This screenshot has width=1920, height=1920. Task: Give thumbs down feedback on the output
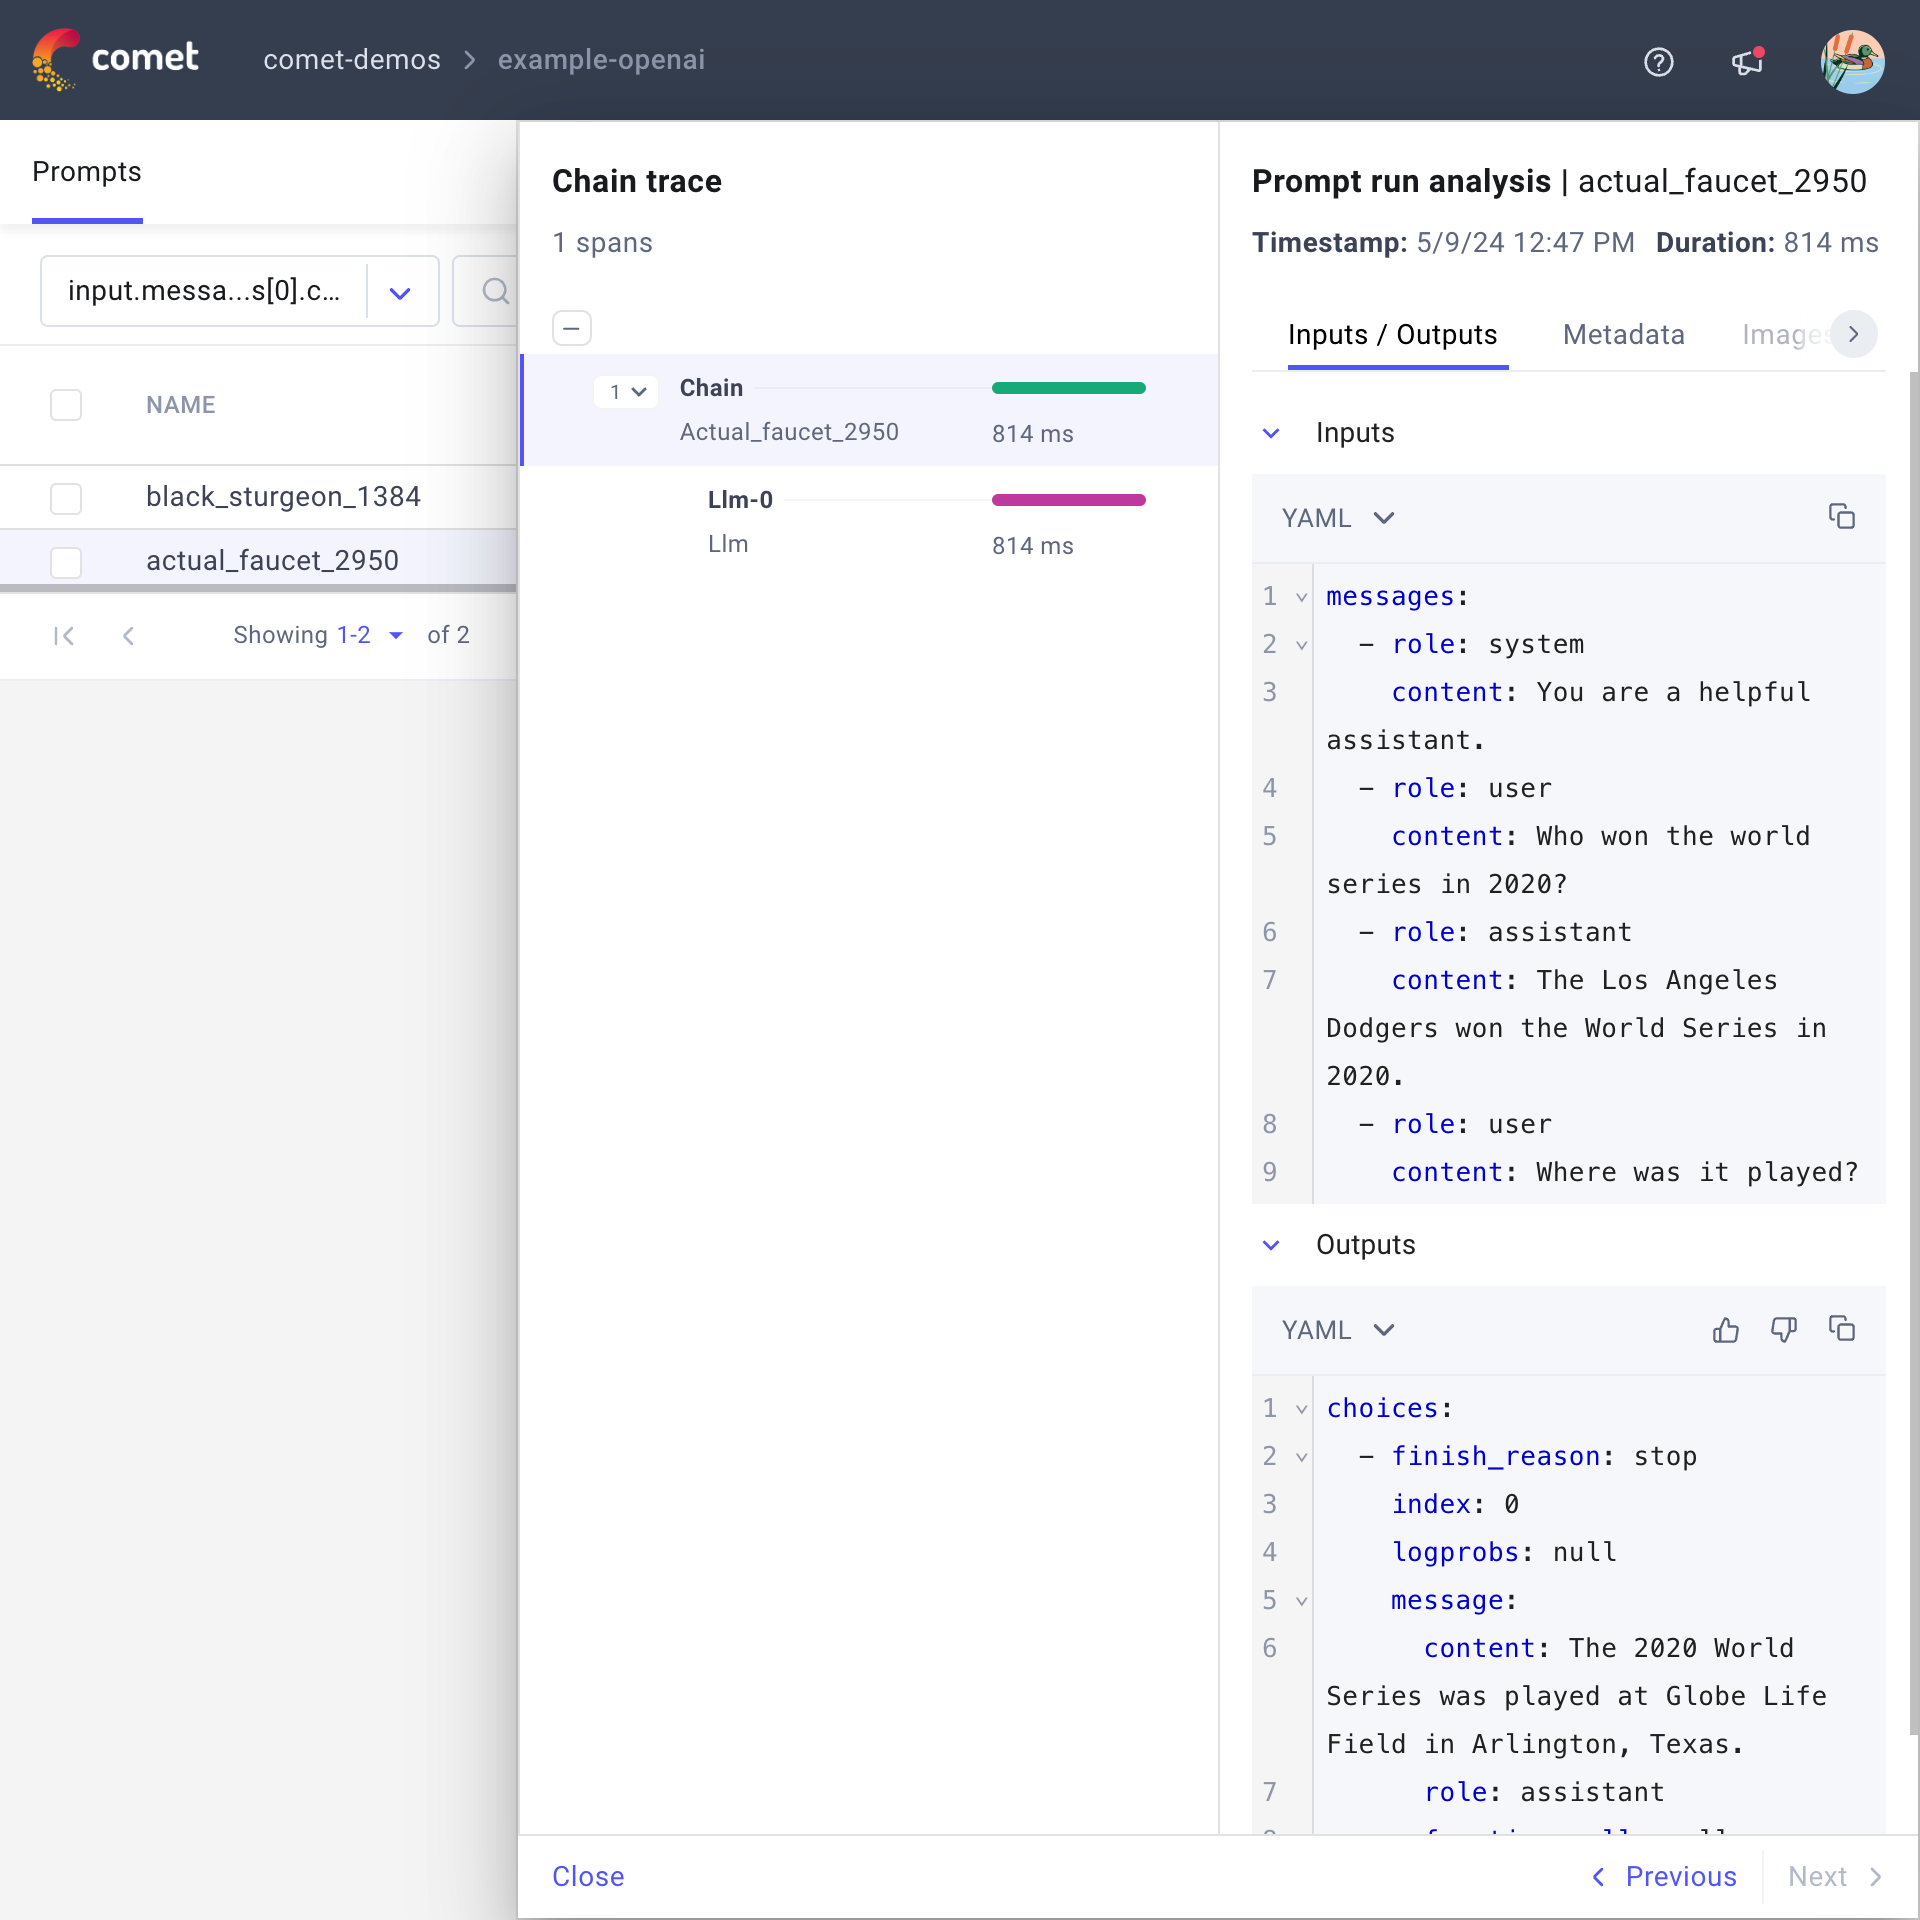(x=1784, y=1330)
